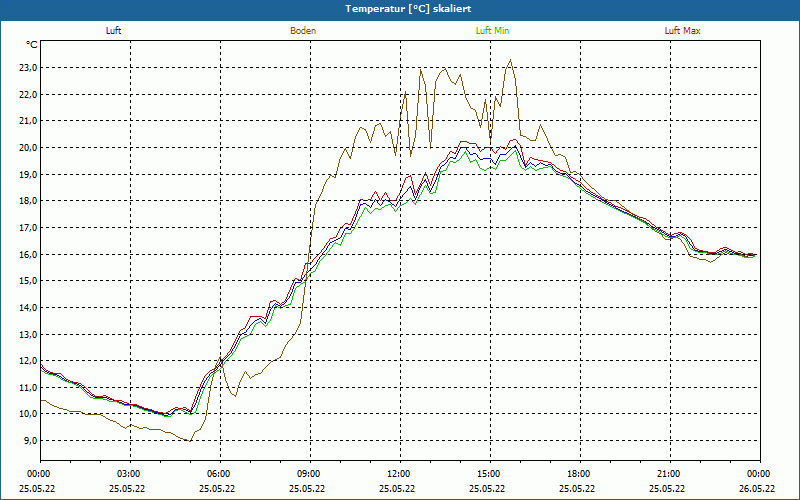The image size is (800, 500).
Task: Click the green 'Luft Min' legend label
Action: coord(492,31)
